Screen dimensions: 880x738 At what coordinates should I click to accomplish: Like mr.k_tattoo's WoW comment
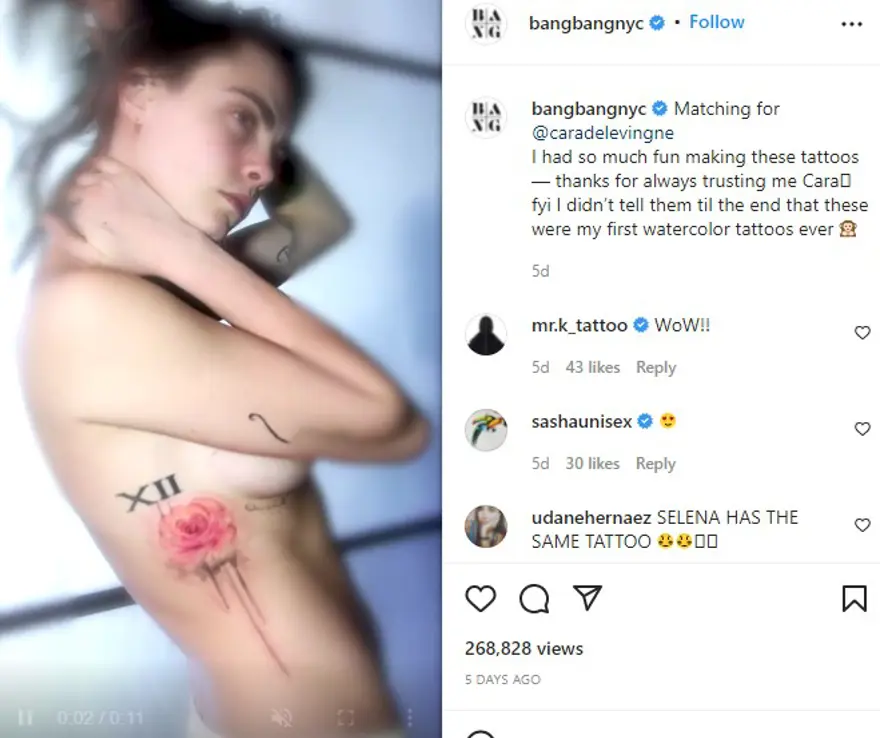862,333
